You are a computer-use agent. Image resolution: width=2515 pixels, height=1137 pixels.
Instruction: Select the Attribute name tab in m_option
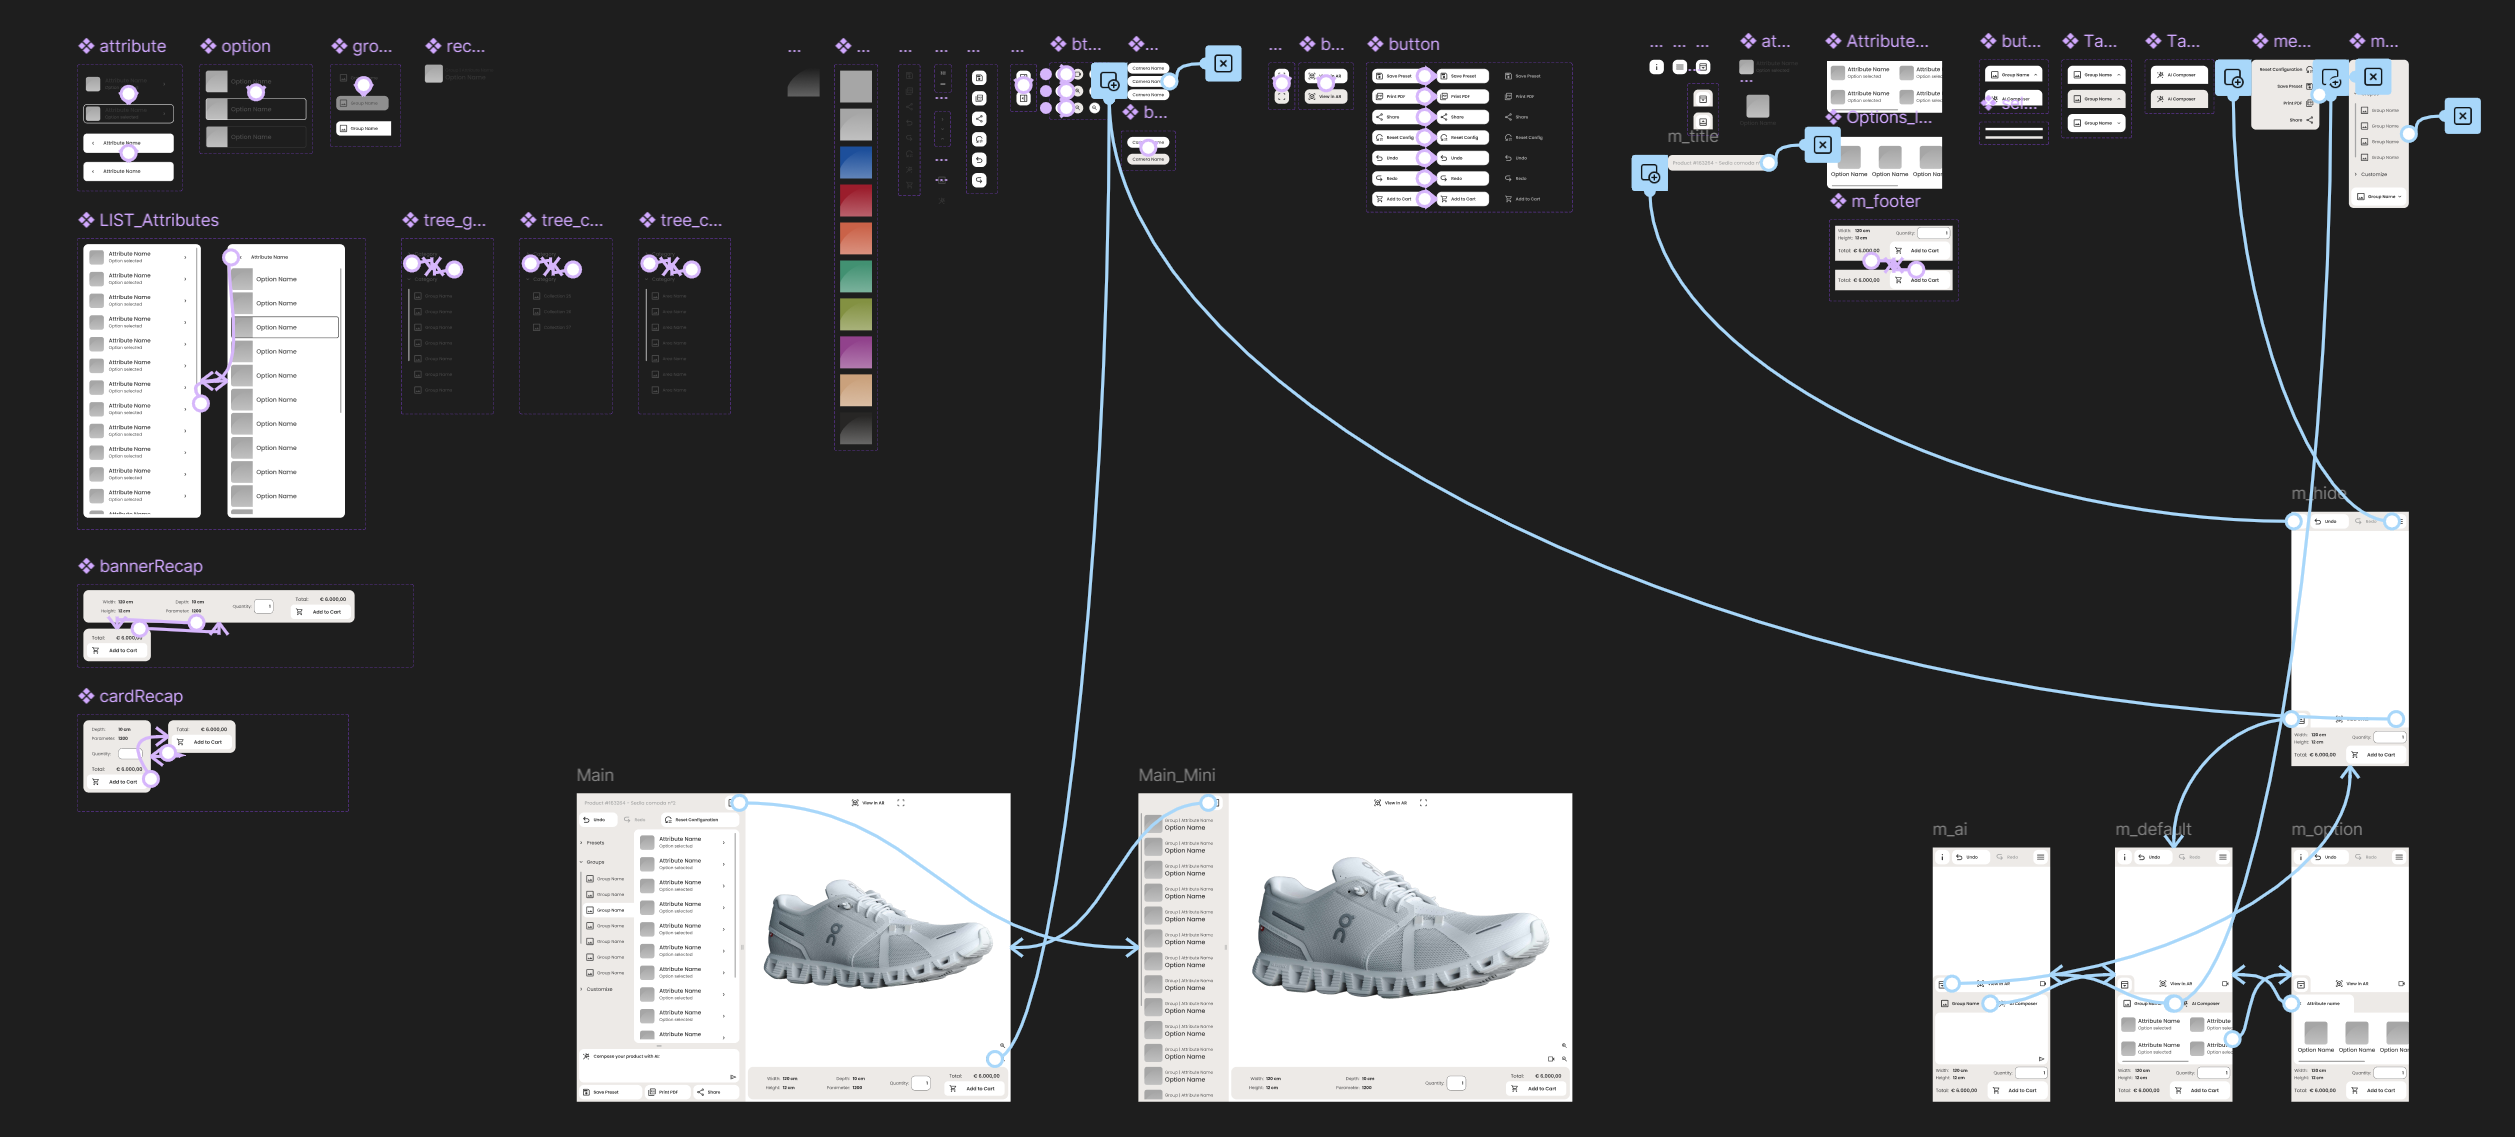[2323, 1003]
